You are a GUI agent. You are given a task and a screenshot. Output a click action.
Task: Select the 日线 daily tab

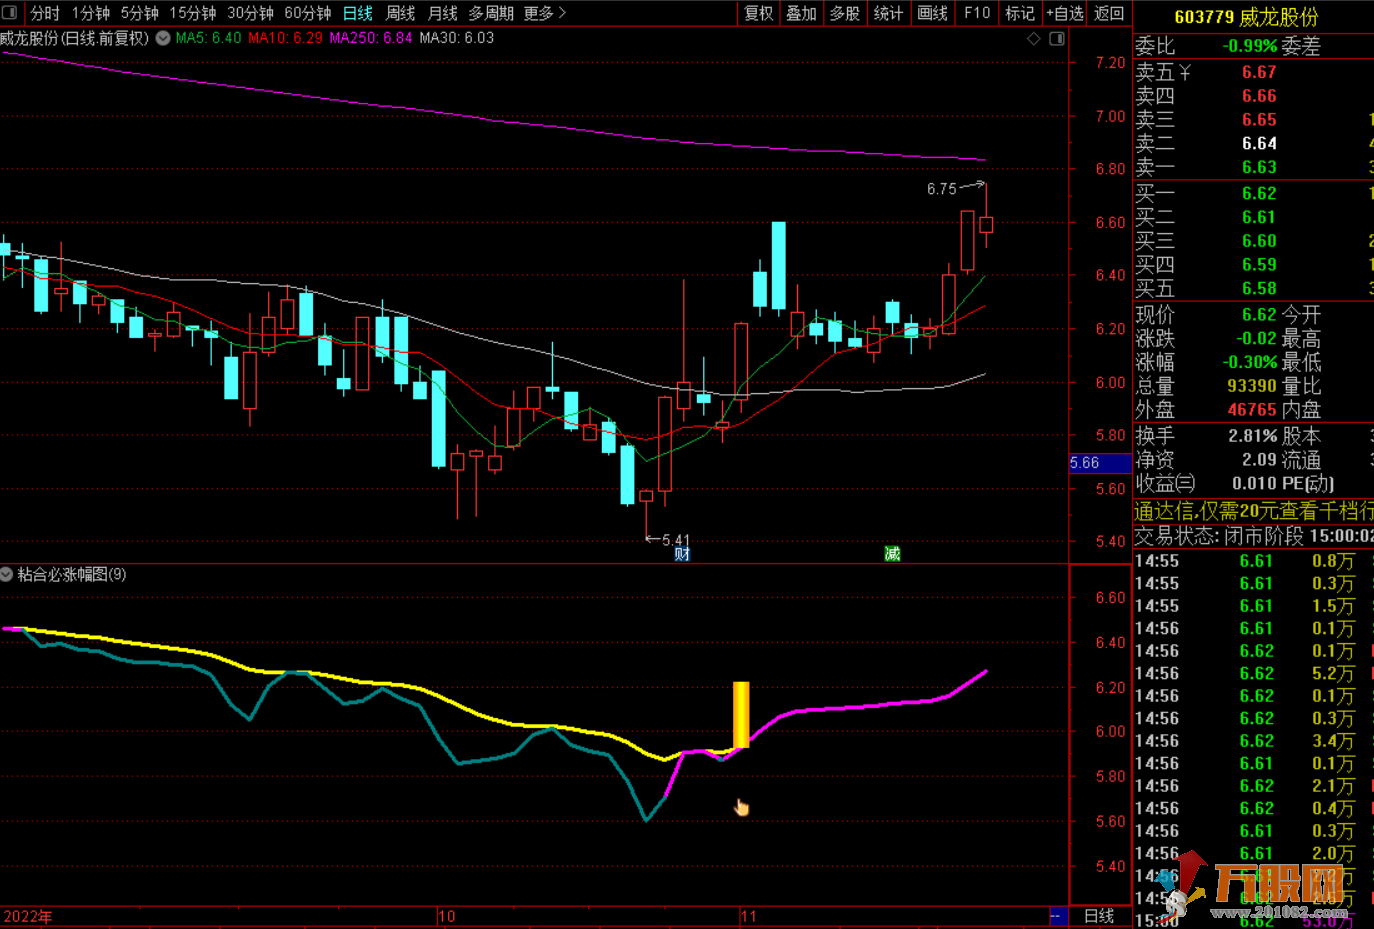[x=358, y=13]
